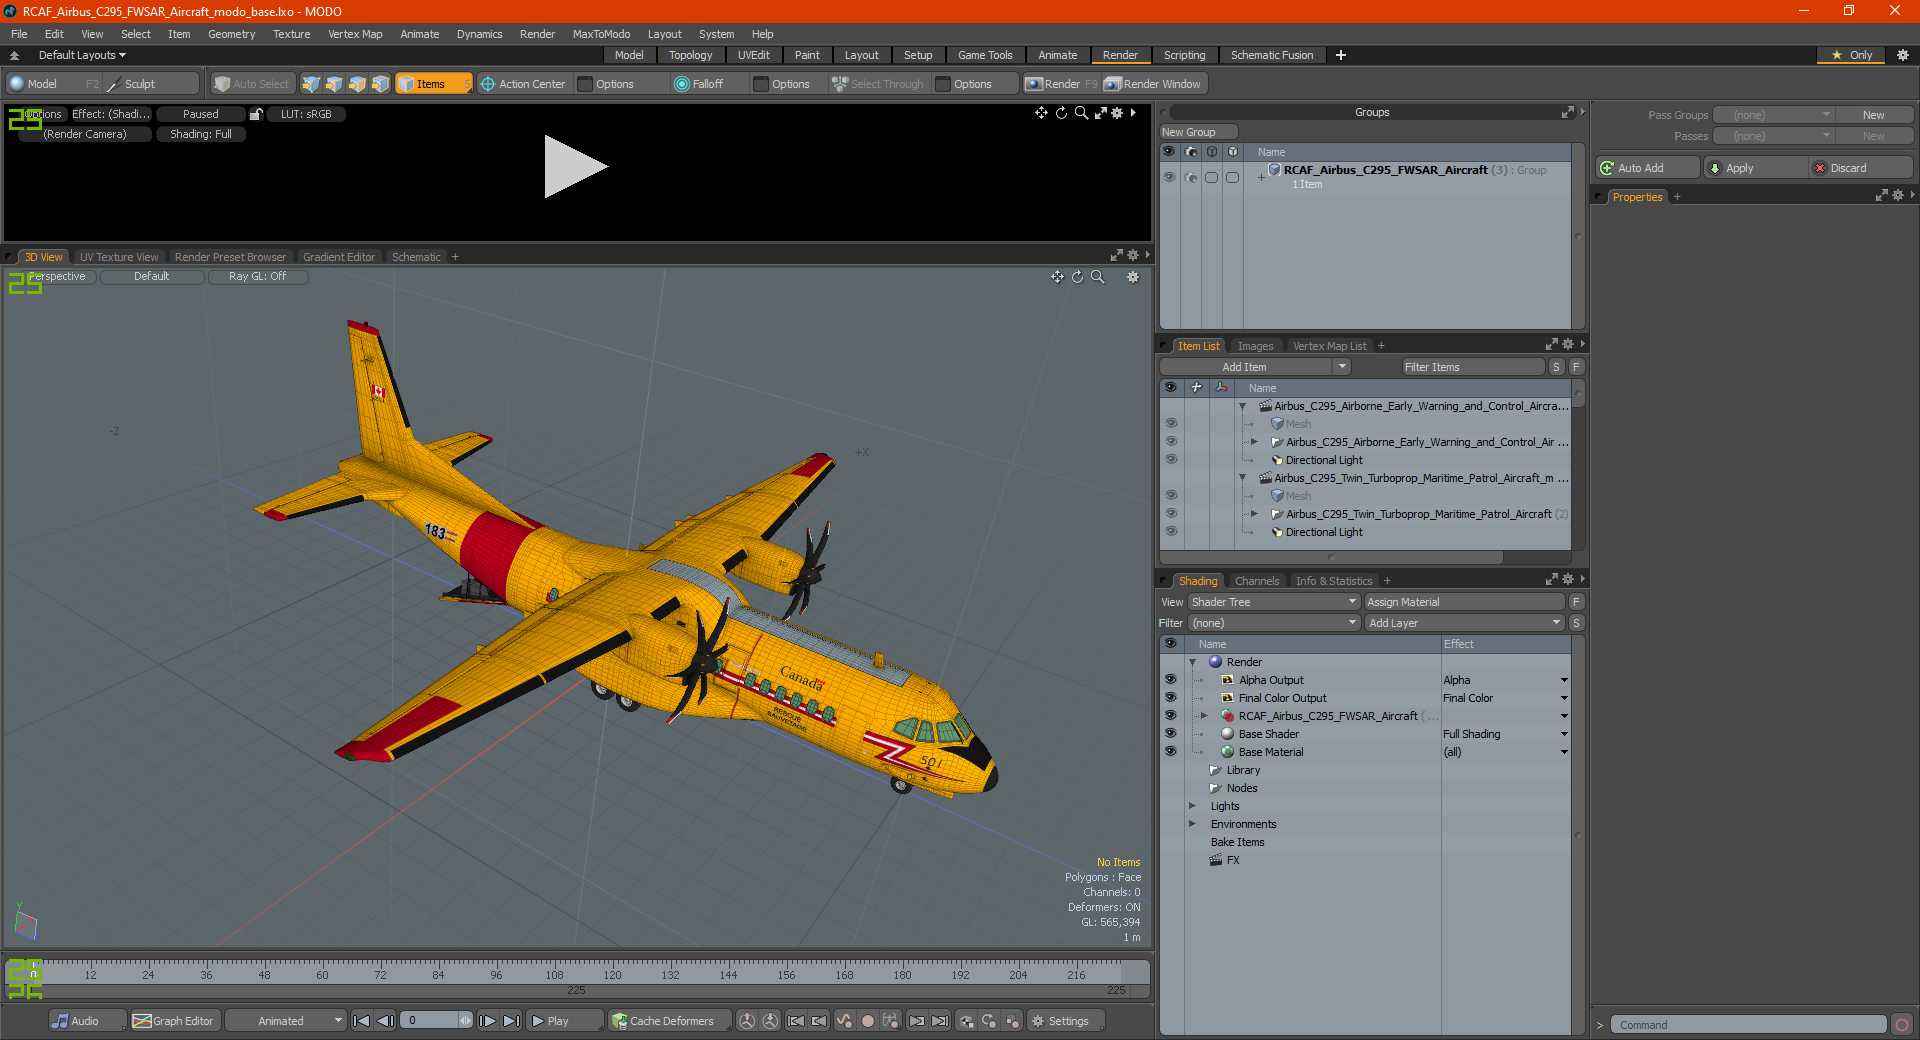Viewport: 1920px width, 1040px height.
Task: Click the Polygons selection mode icon
Action: point(357,84)
